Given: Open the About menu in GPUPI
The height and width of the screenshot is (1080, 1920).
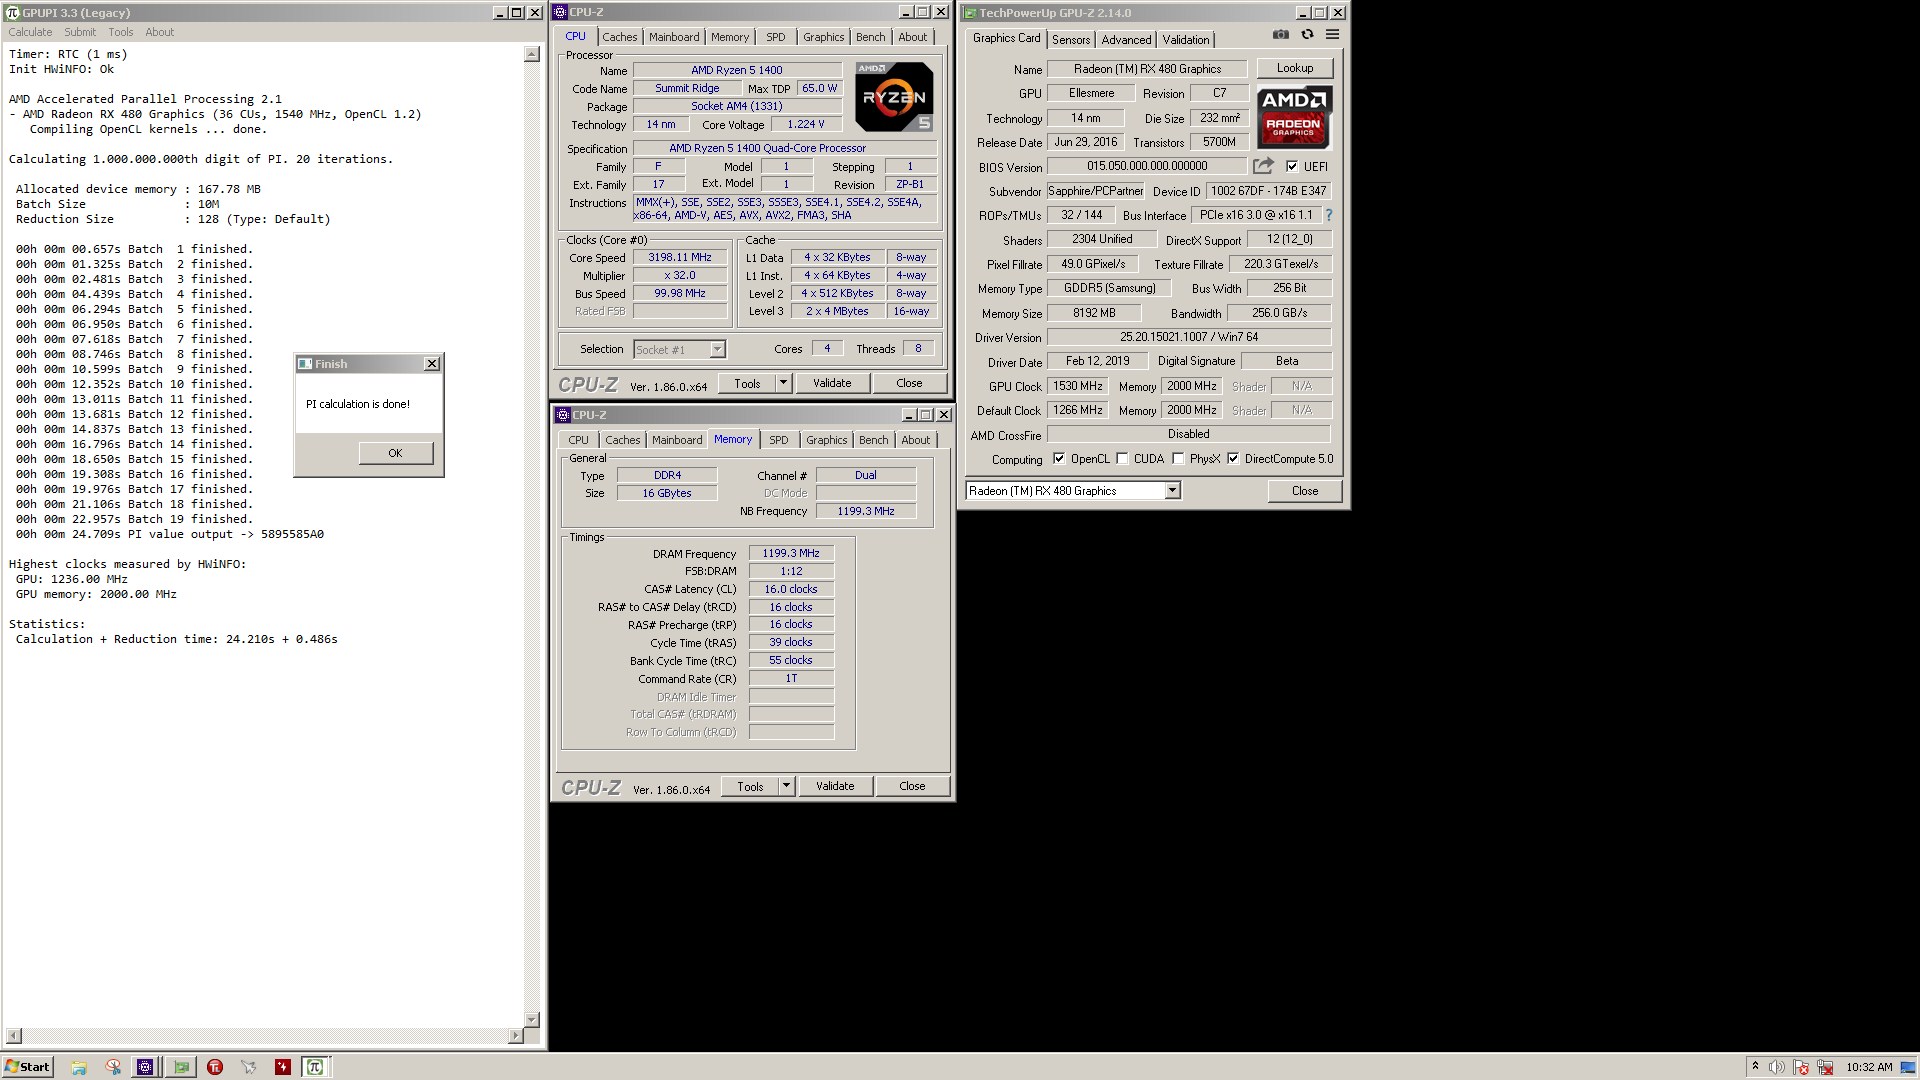Looking at the screenshot, I should pos(160,32).
